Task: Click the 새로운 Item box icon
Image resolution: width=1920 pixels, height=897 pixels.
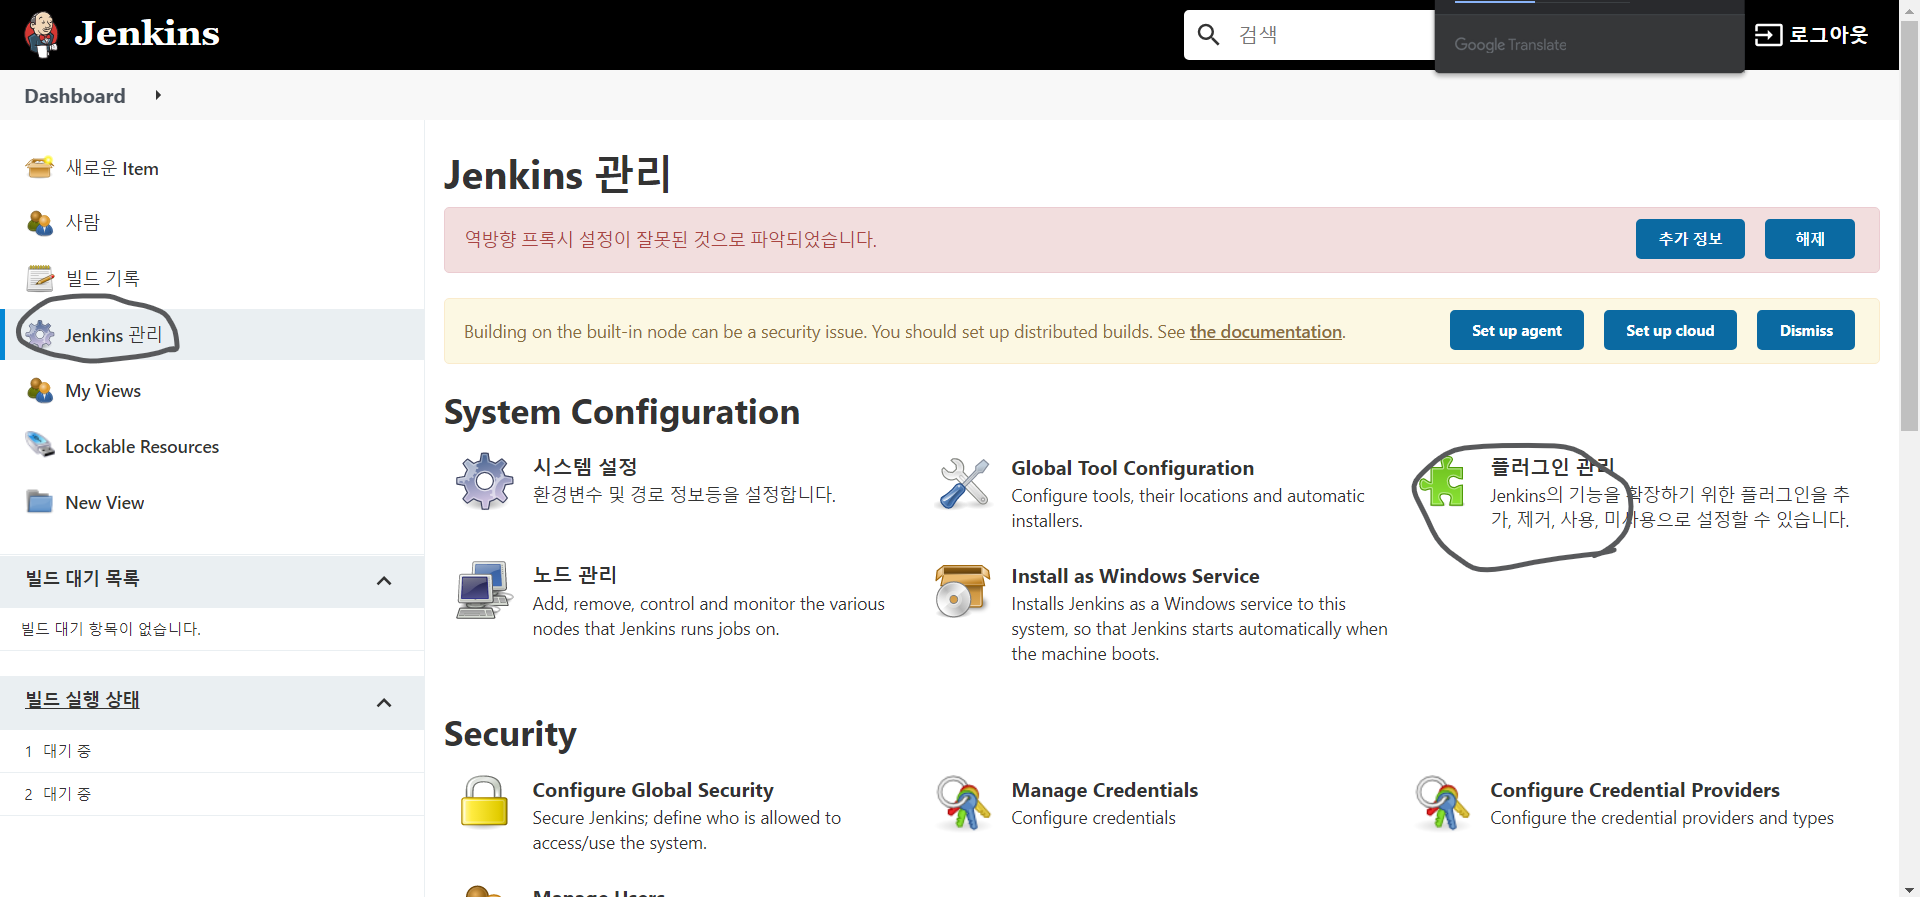Action: [x=40, y=167]
